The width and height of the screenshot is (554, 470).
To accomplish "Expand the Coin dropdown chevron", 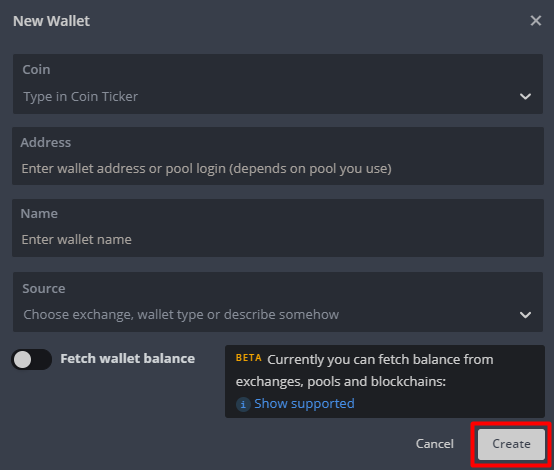I will [525, 96].
